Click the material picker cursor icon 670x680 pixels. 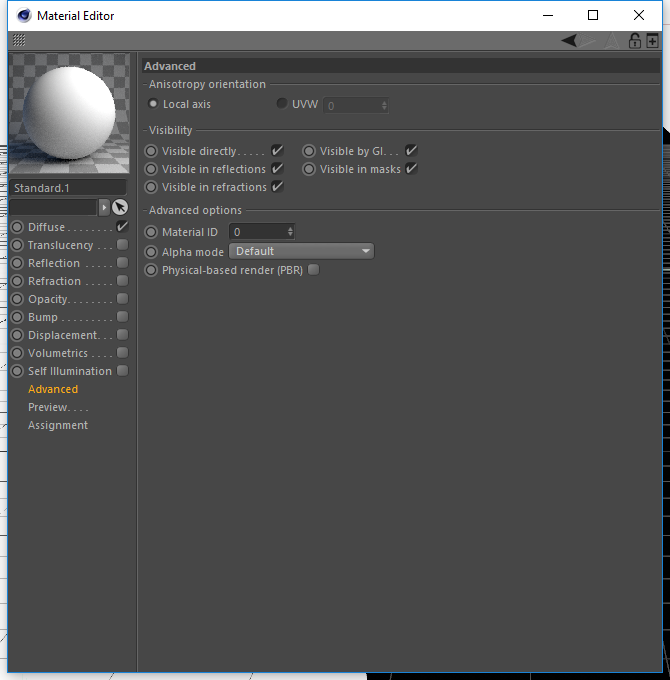coord(120,207)
